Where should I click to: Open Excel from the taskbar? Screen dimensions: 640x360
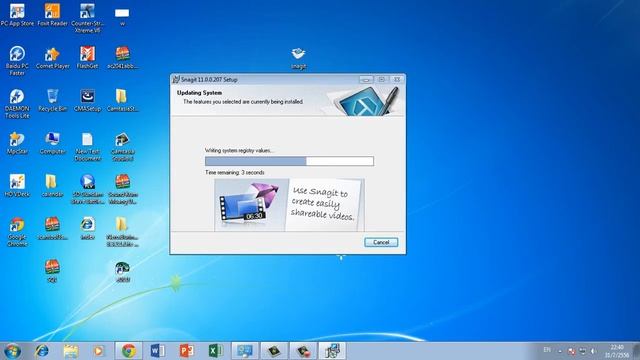coord(216,351)
